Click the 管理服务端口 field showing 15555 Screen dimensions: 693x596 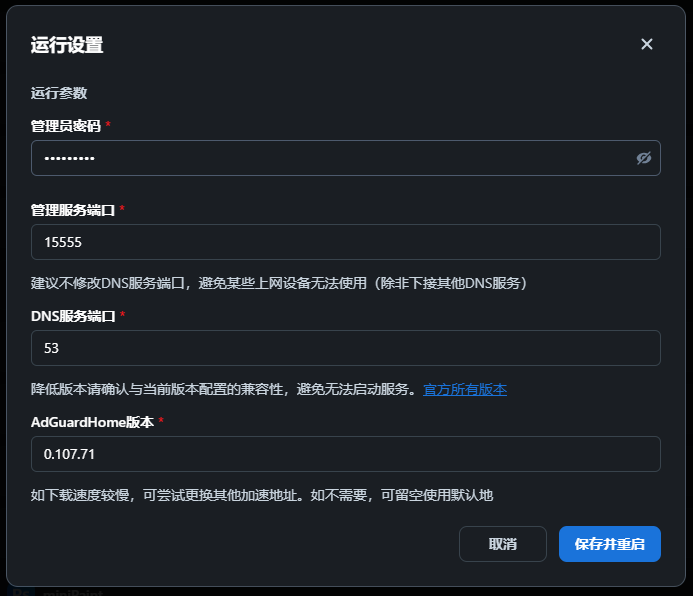345,242
